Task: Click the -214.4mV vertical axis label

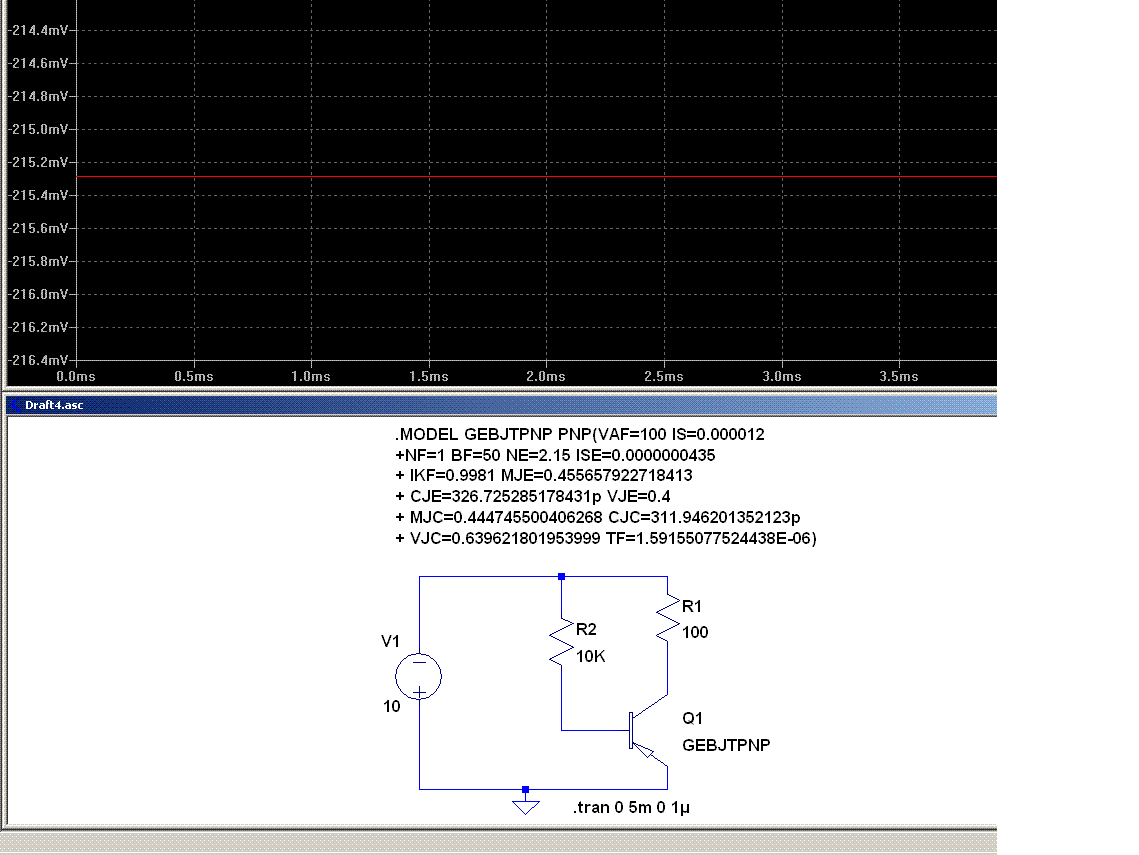Action: (38, 31)
